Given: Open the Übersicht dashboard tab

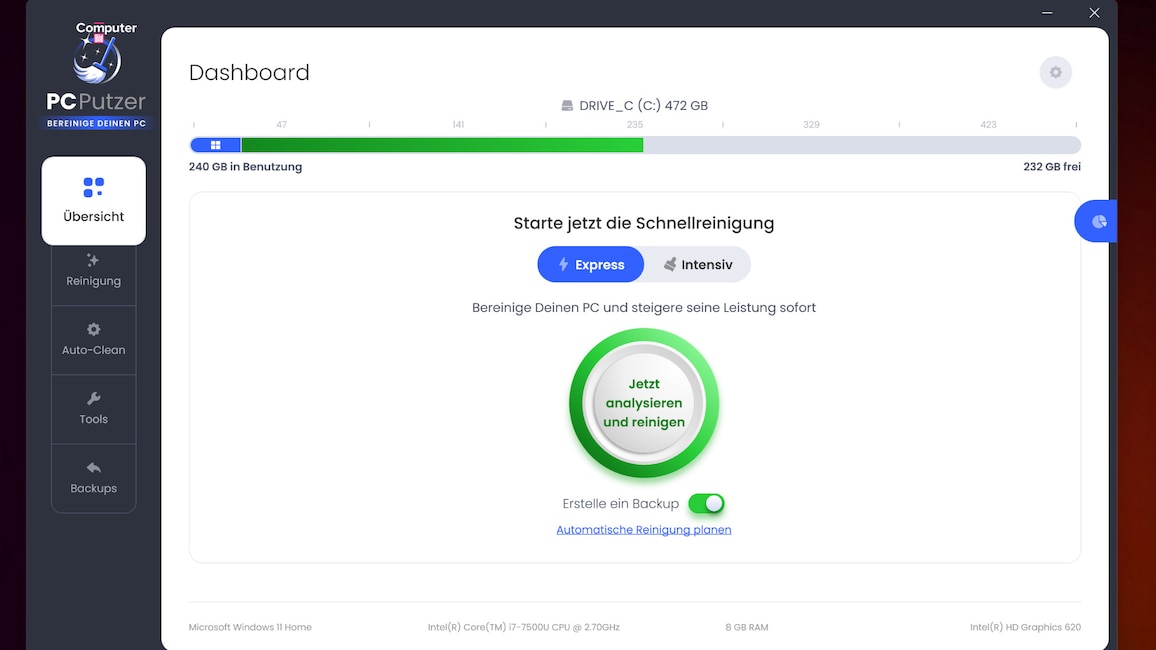Looking at the screenshot, I should tap(94, 200).
